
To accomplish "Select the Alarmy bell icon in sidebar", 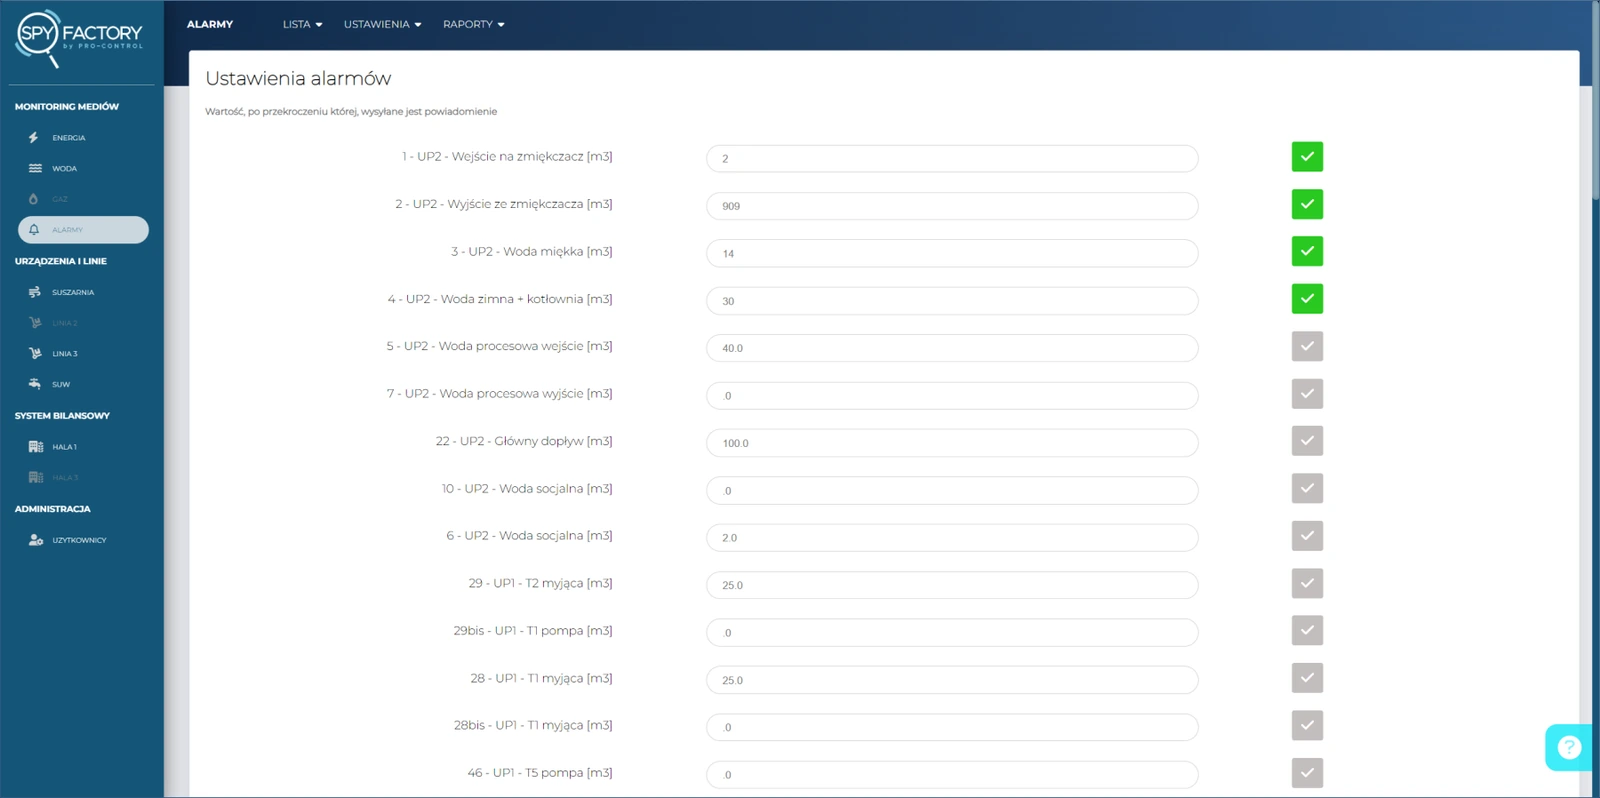I will pos(34,230).
